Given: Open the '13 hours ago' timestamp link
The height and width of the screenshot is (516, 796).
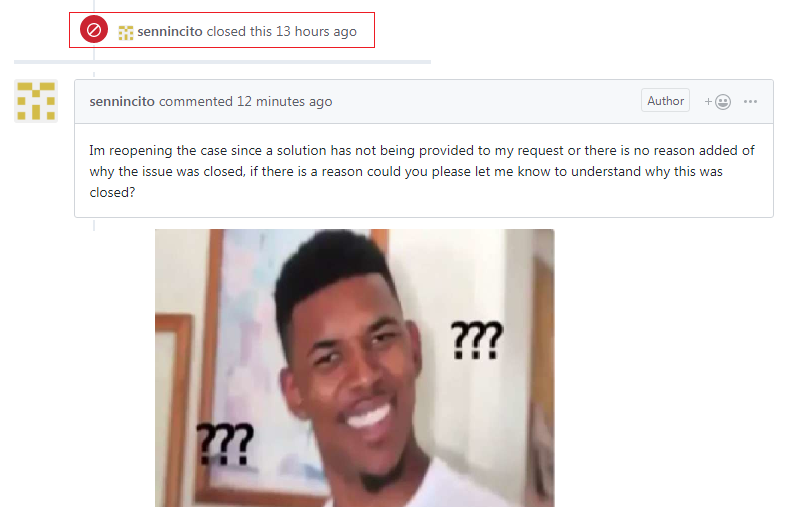Looking at the screenshot, I should [x=316, y=31].
